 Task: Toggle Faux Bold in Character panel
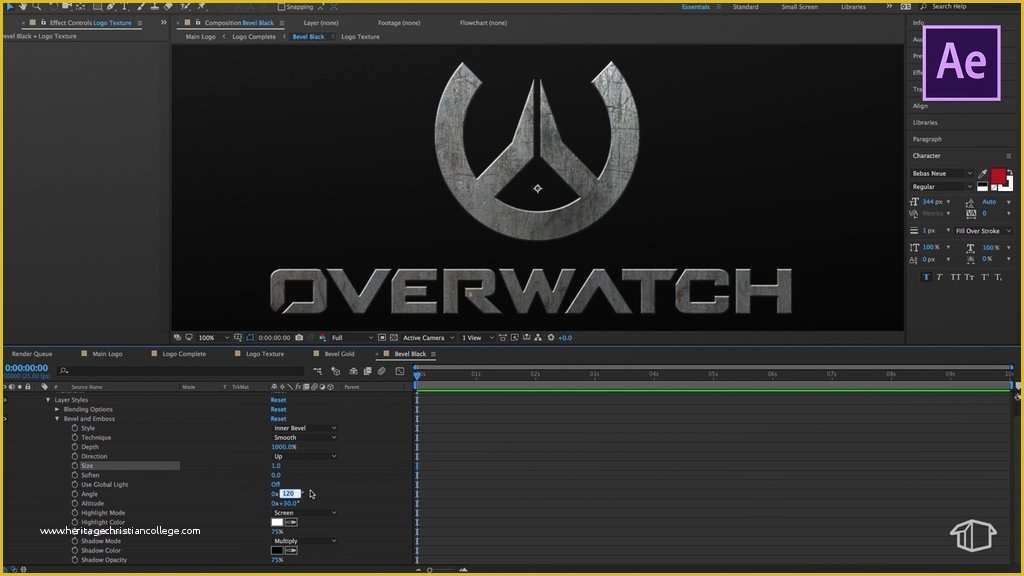pyautogui.click(x=926, y=277)
